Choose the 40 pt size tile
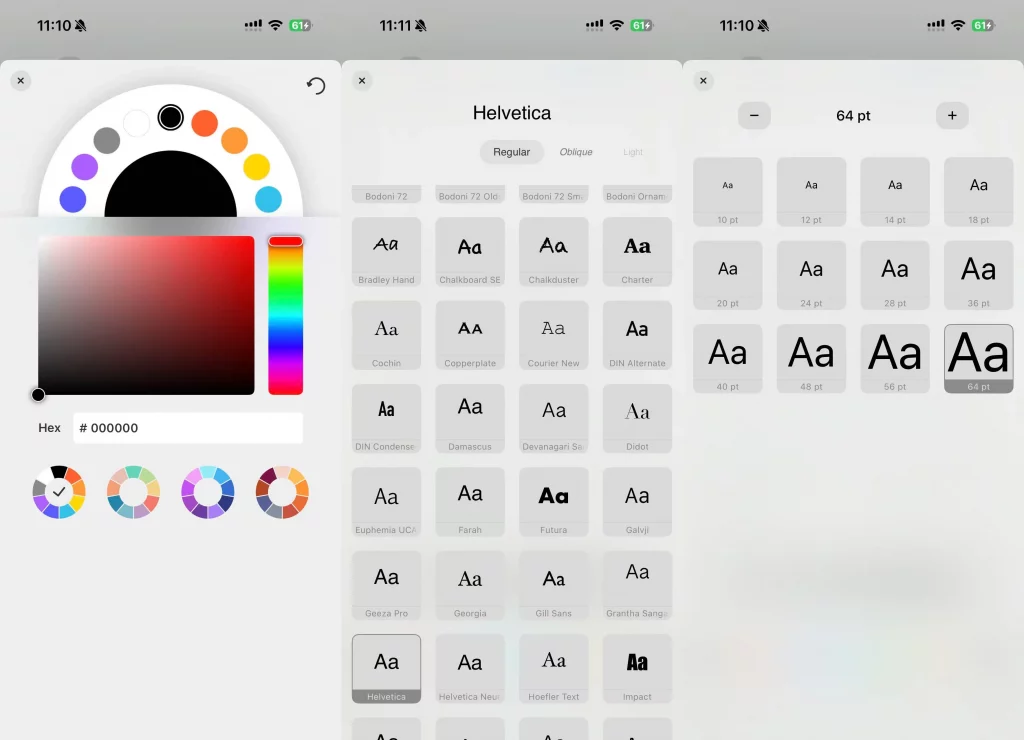Viewport: 1024px width, 740px height. click(x=728, y=359)
